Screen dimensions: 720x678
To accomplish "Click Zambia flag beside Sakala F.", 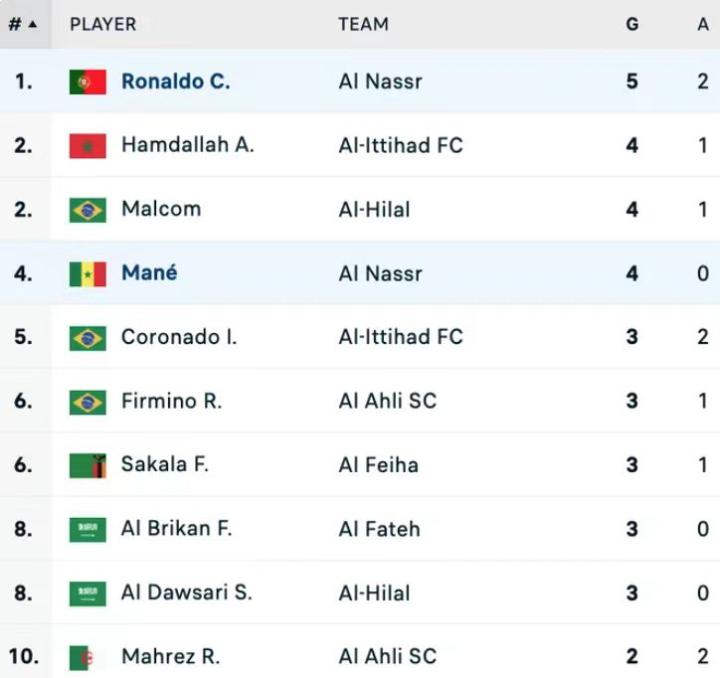I will coord(88,465).
